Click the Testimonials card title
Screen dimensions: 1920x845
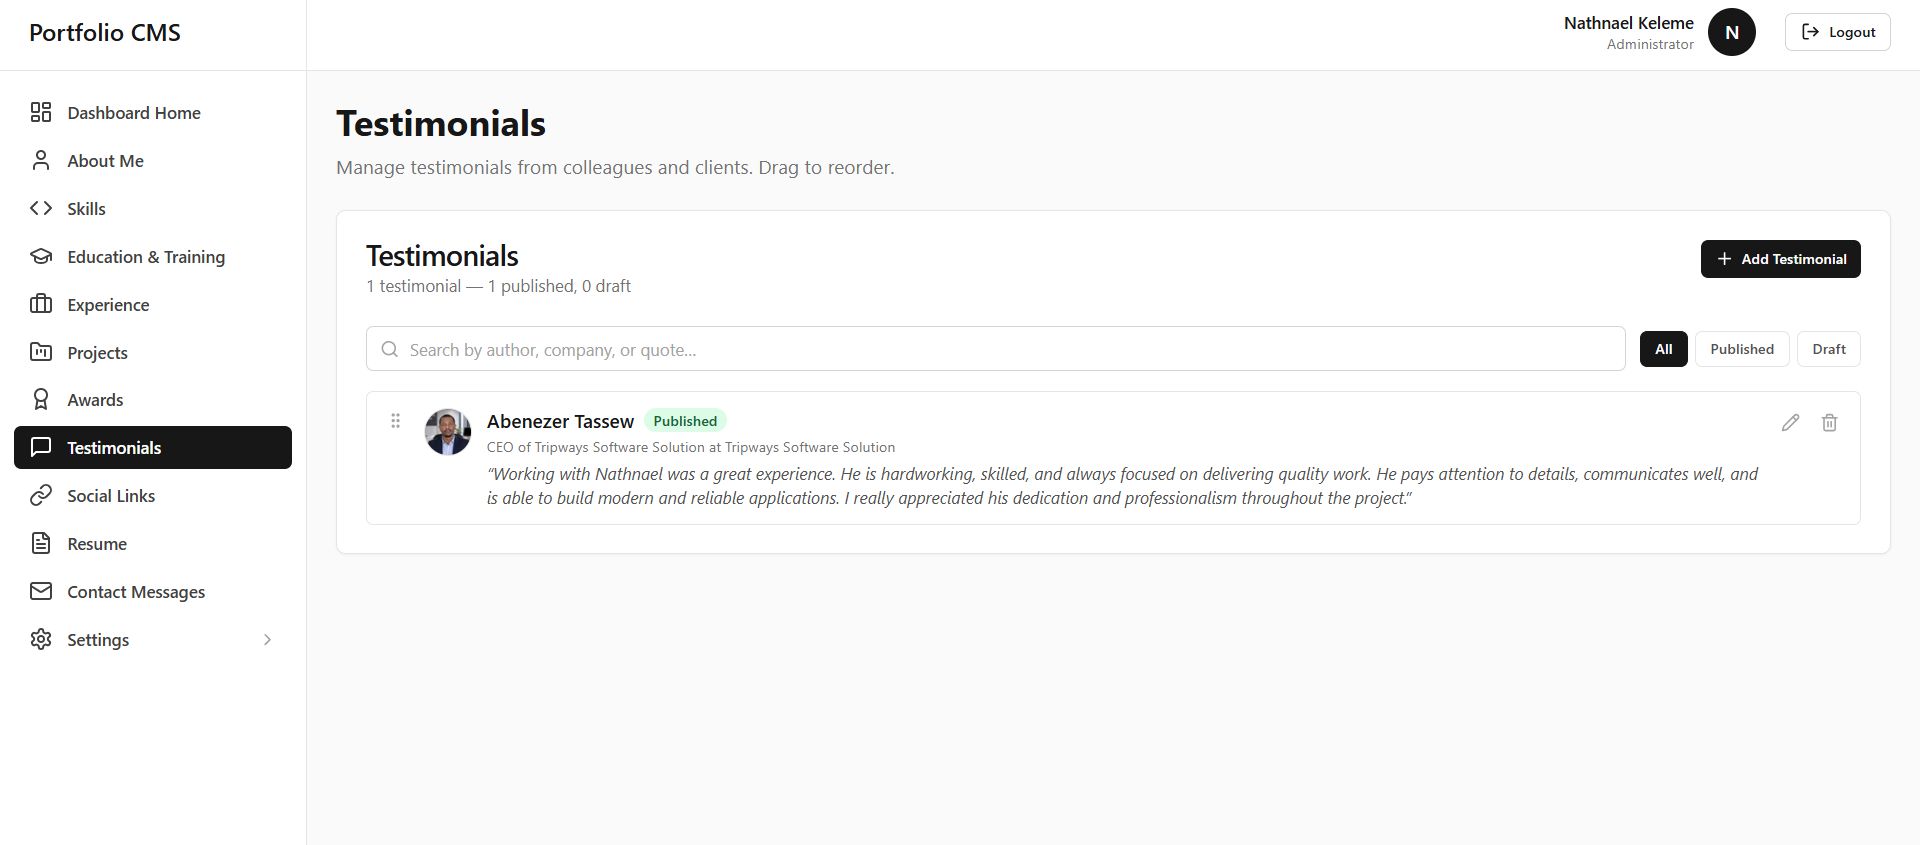pyautogui.click(x=442, y=256)
